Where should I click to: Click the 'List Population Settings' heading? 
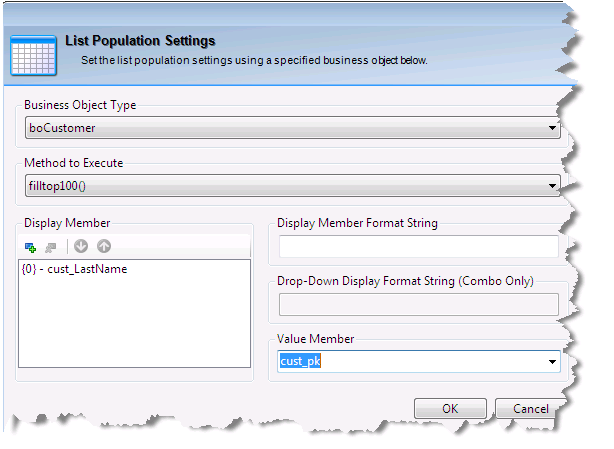point(140,41)
